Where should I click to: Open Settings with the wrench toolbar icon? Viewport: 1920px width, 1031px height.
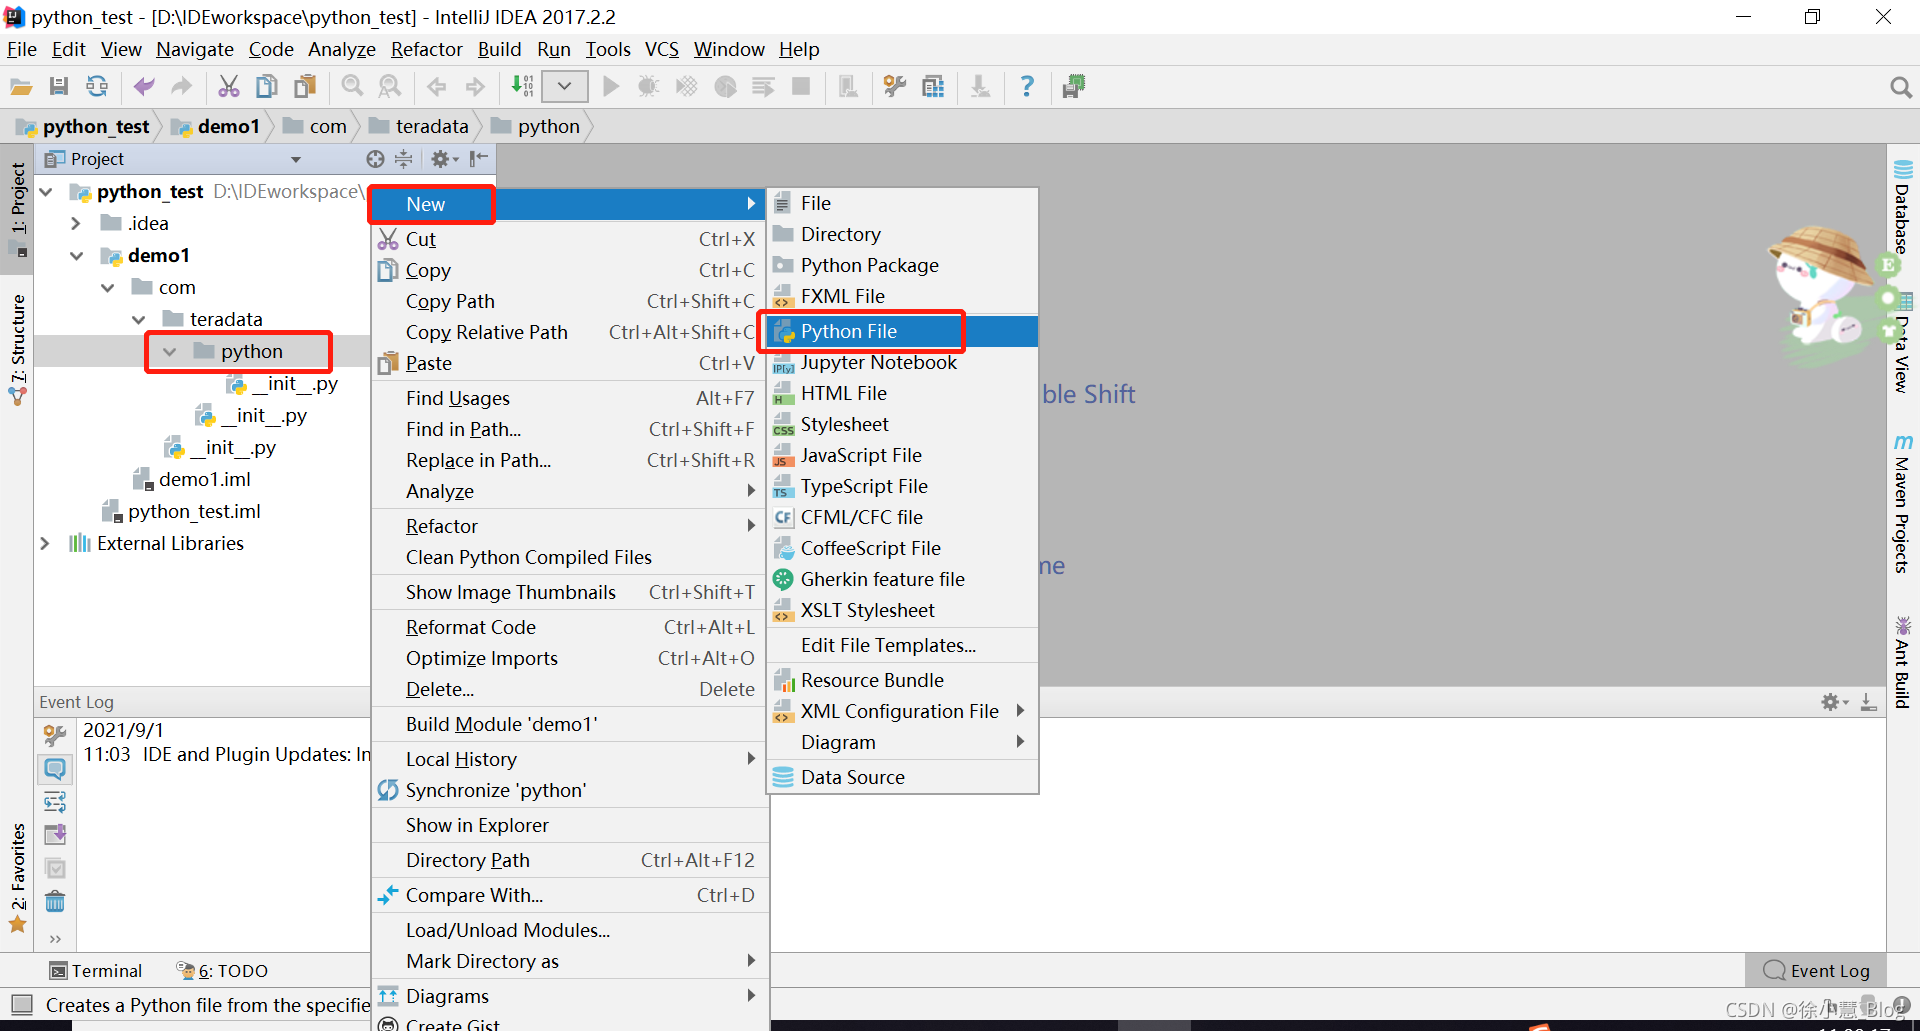(x=893, y=87)
